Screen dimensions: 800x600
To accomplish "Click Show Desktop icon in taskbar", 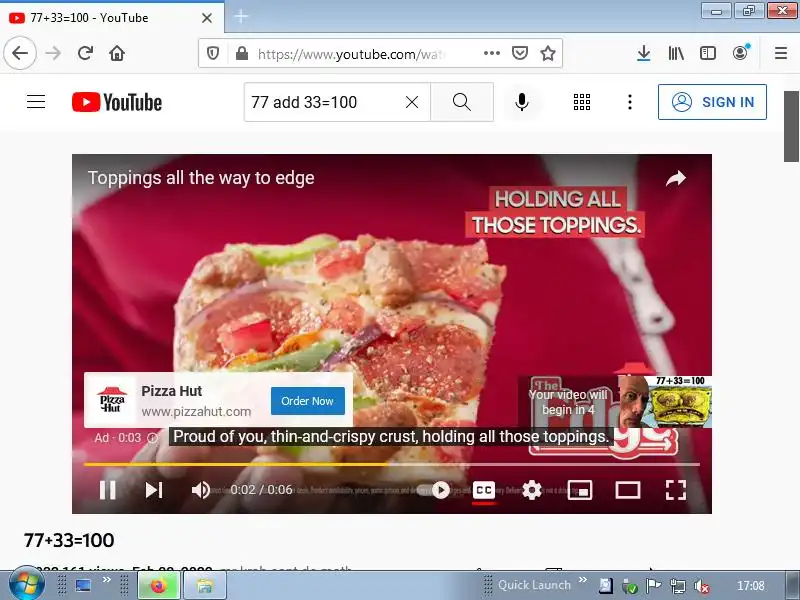I will [x=84, y=585].
